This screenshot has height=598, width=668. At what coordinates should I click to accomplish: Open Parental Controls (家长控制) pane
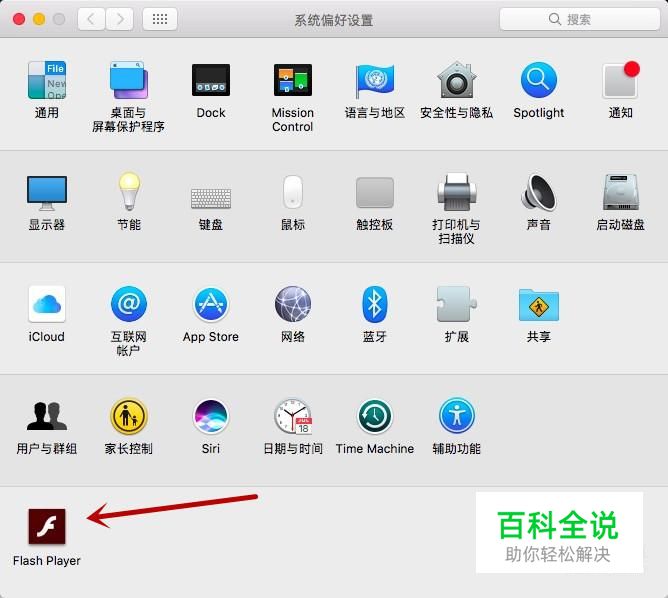129,416
